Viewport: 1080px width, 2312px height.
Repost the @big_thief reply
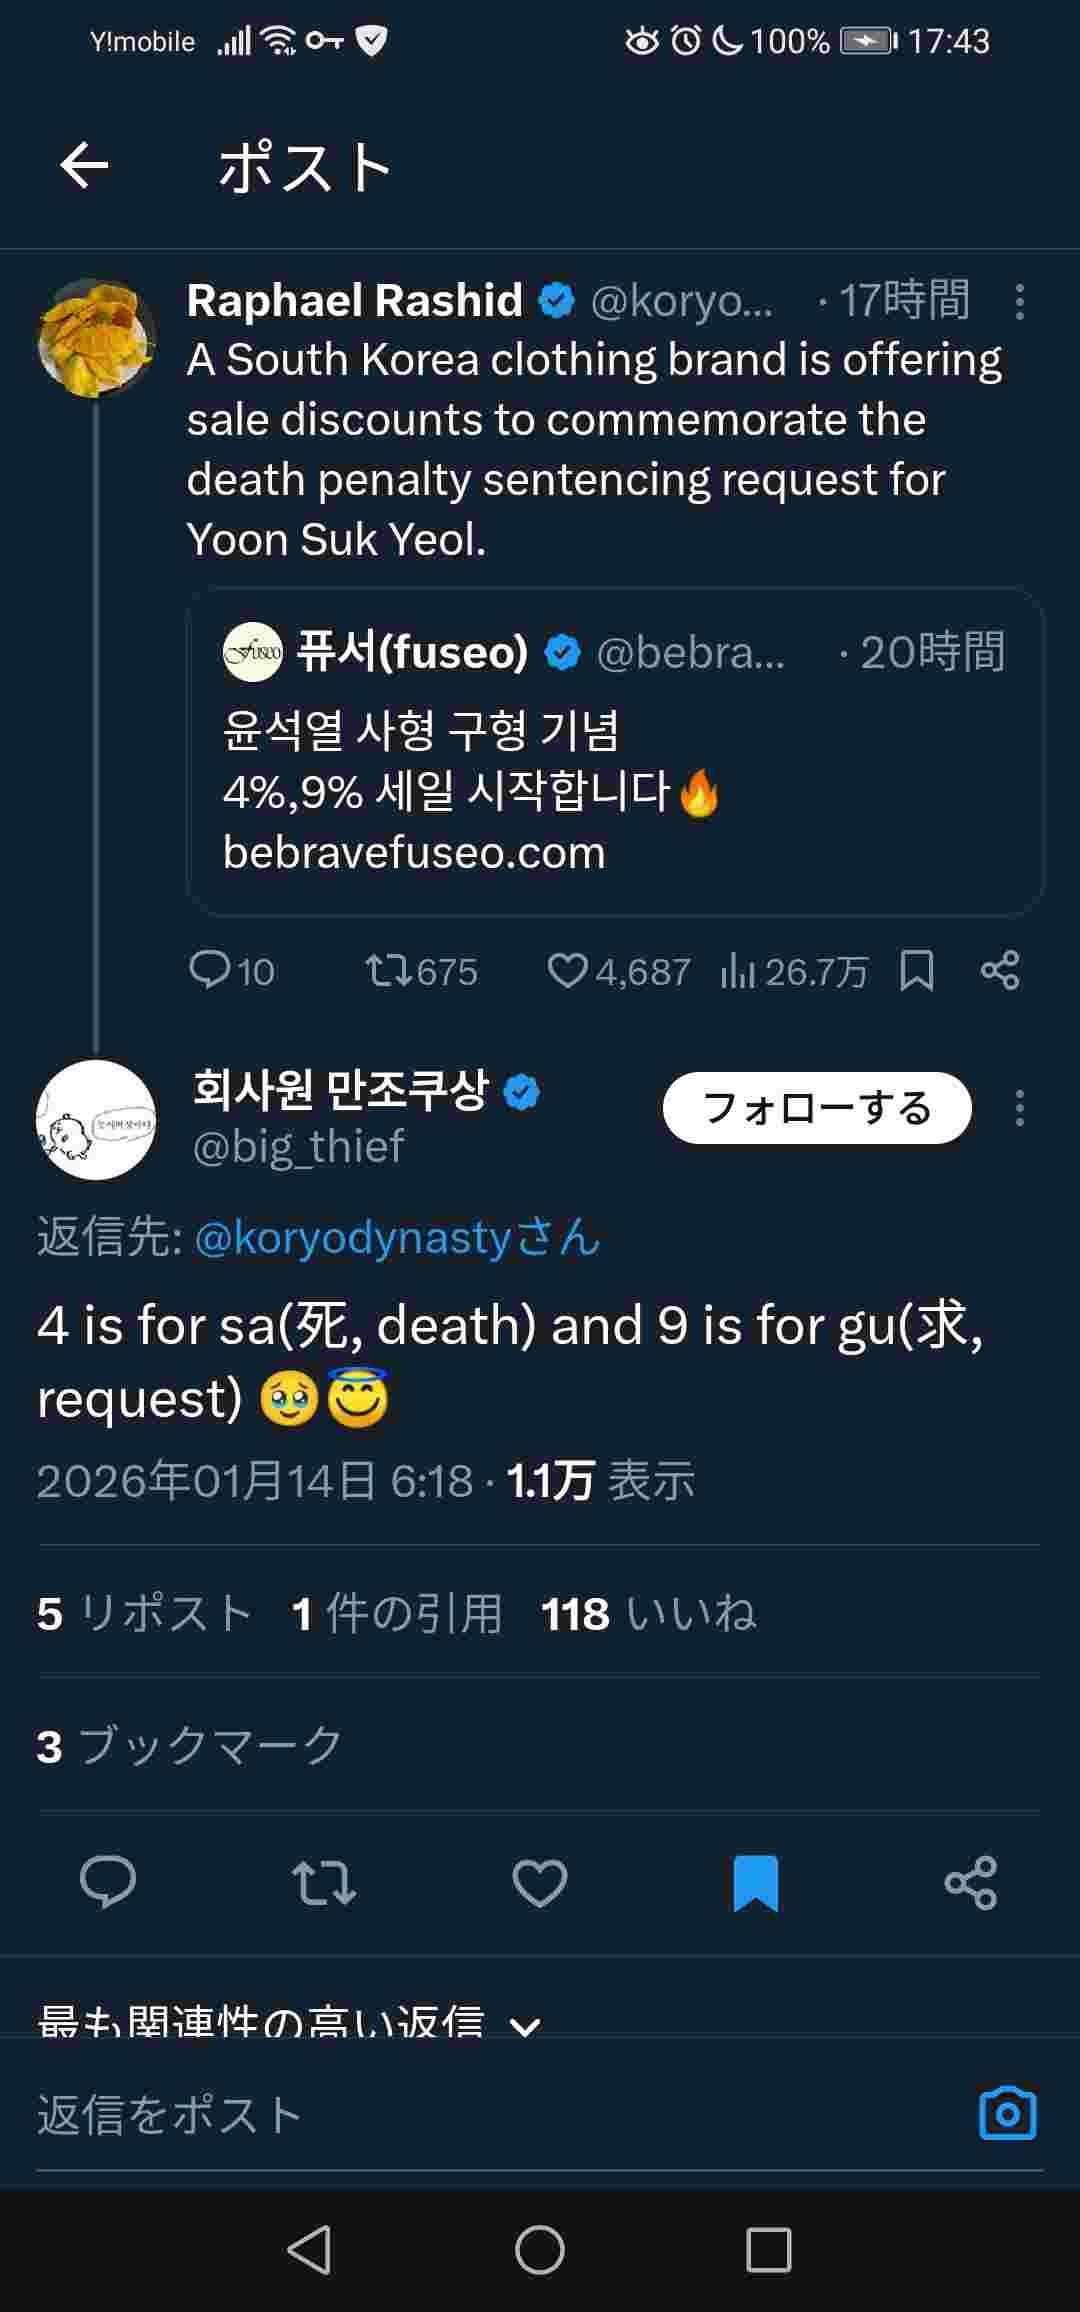323,1883
